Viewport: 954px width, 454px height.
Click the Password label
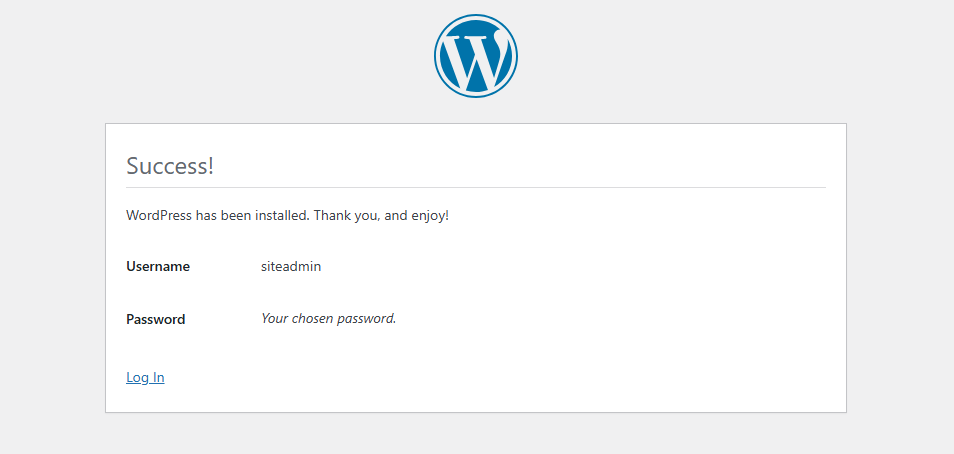[156, 320]
